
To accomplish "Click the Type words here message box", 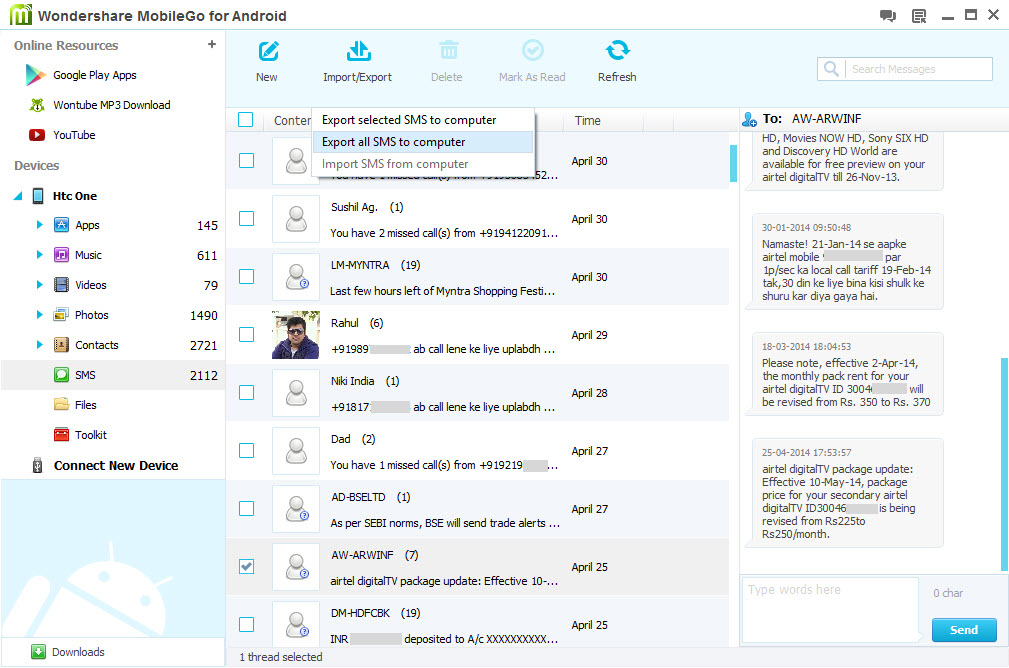I will click(x=830, y=610).
